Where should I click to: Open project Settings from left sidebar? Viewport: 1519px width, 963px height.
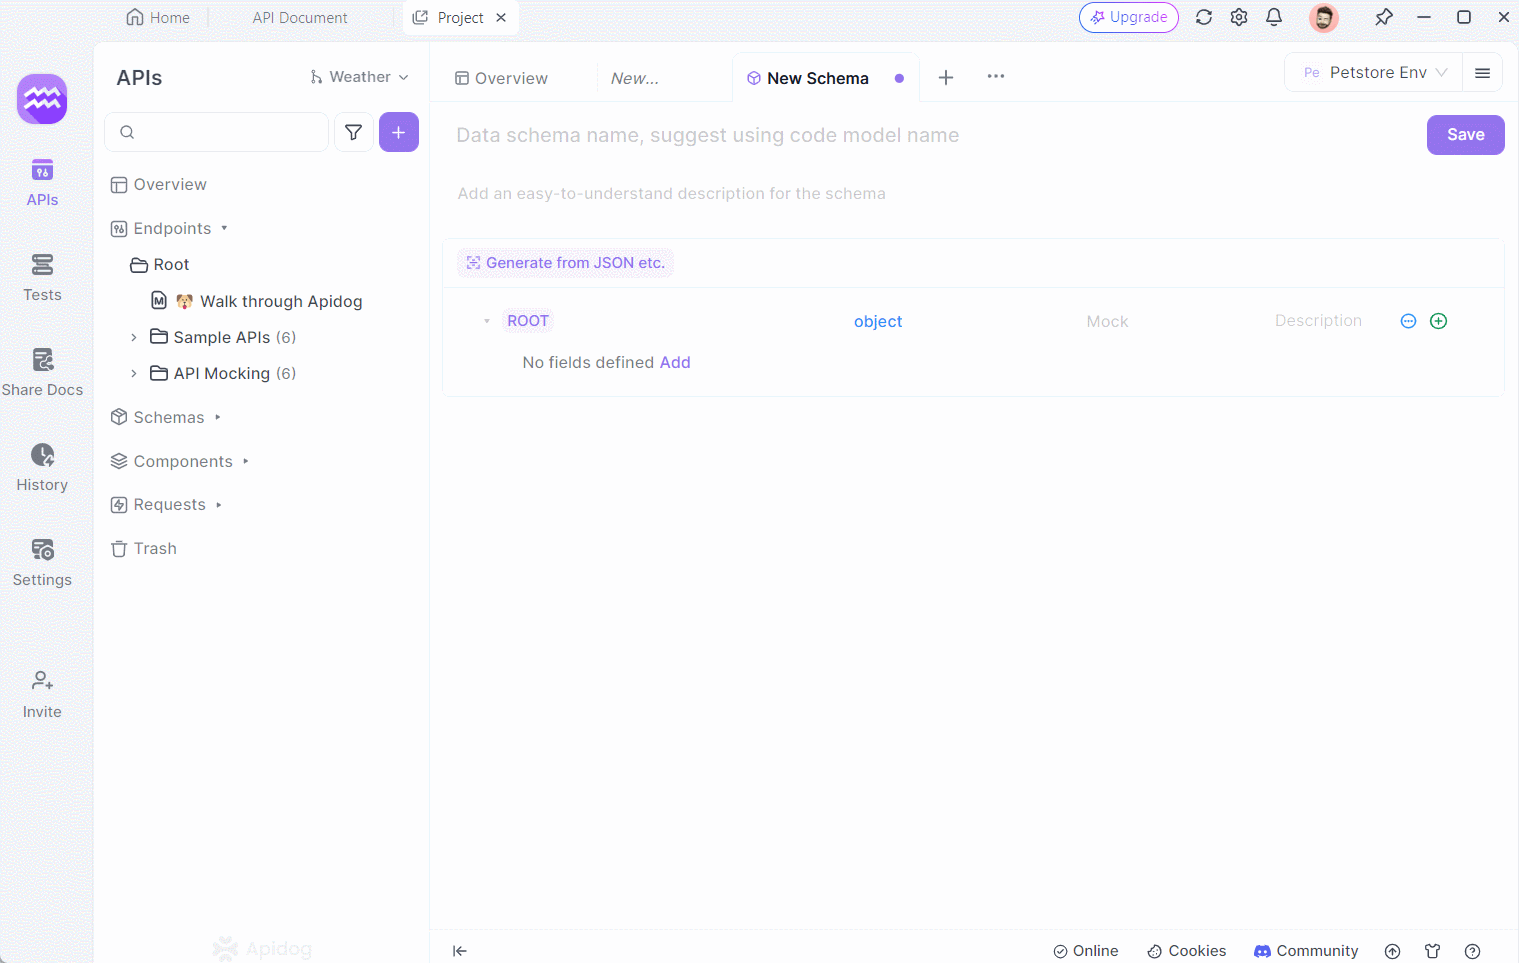pyautogui.click(x=42, y=561)
